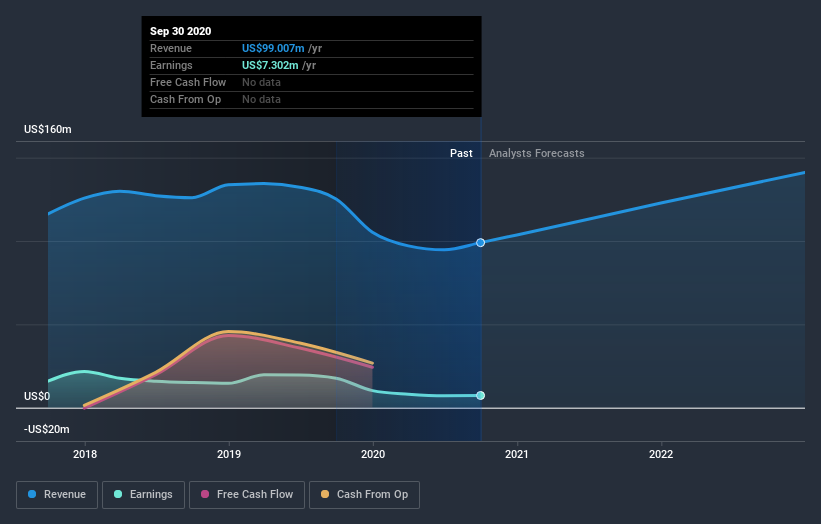
Task: Click the 2018 x-axis label
Action: click(x=85, y=454)
